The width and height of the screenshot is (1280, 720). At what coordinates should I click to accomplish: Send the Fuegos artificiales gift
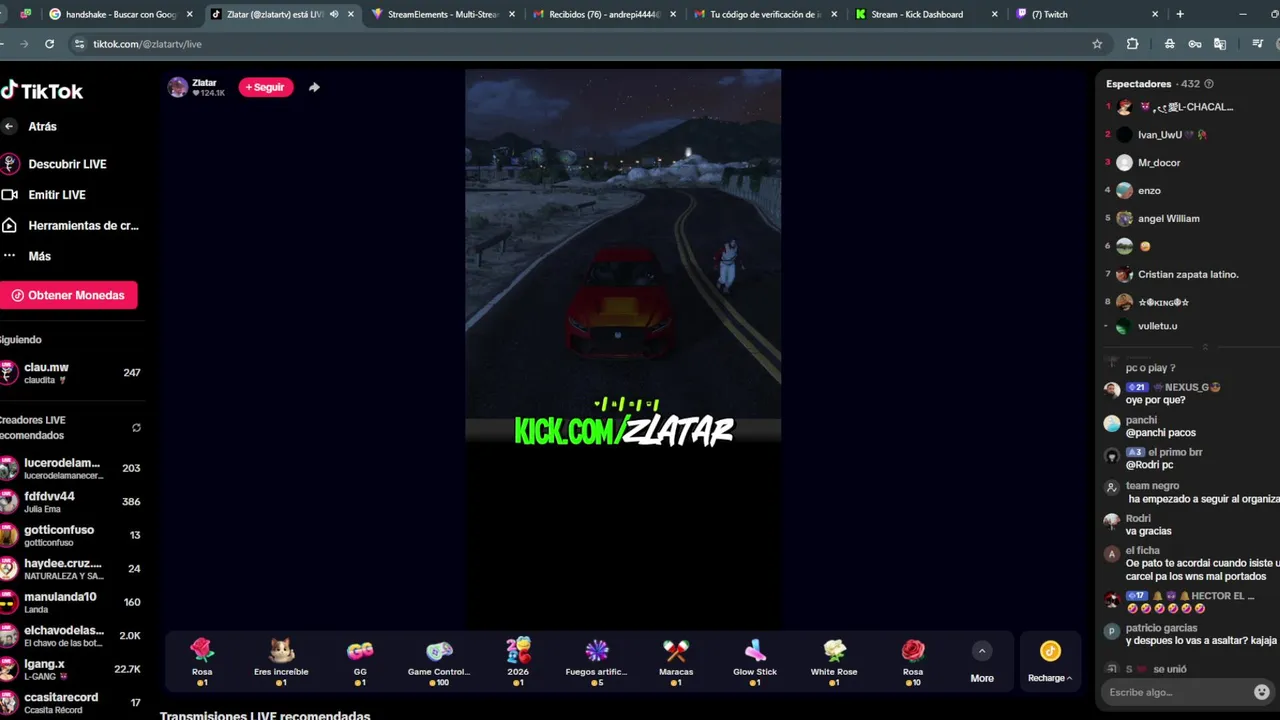tap(597, 662)
